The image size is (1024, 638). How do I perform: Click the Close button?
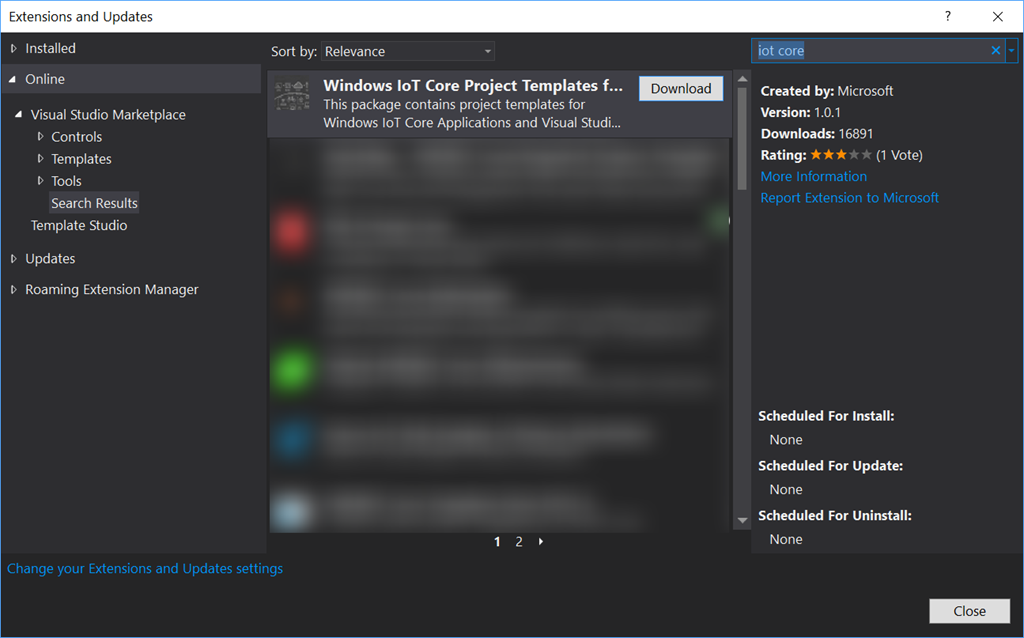(969, 611)
